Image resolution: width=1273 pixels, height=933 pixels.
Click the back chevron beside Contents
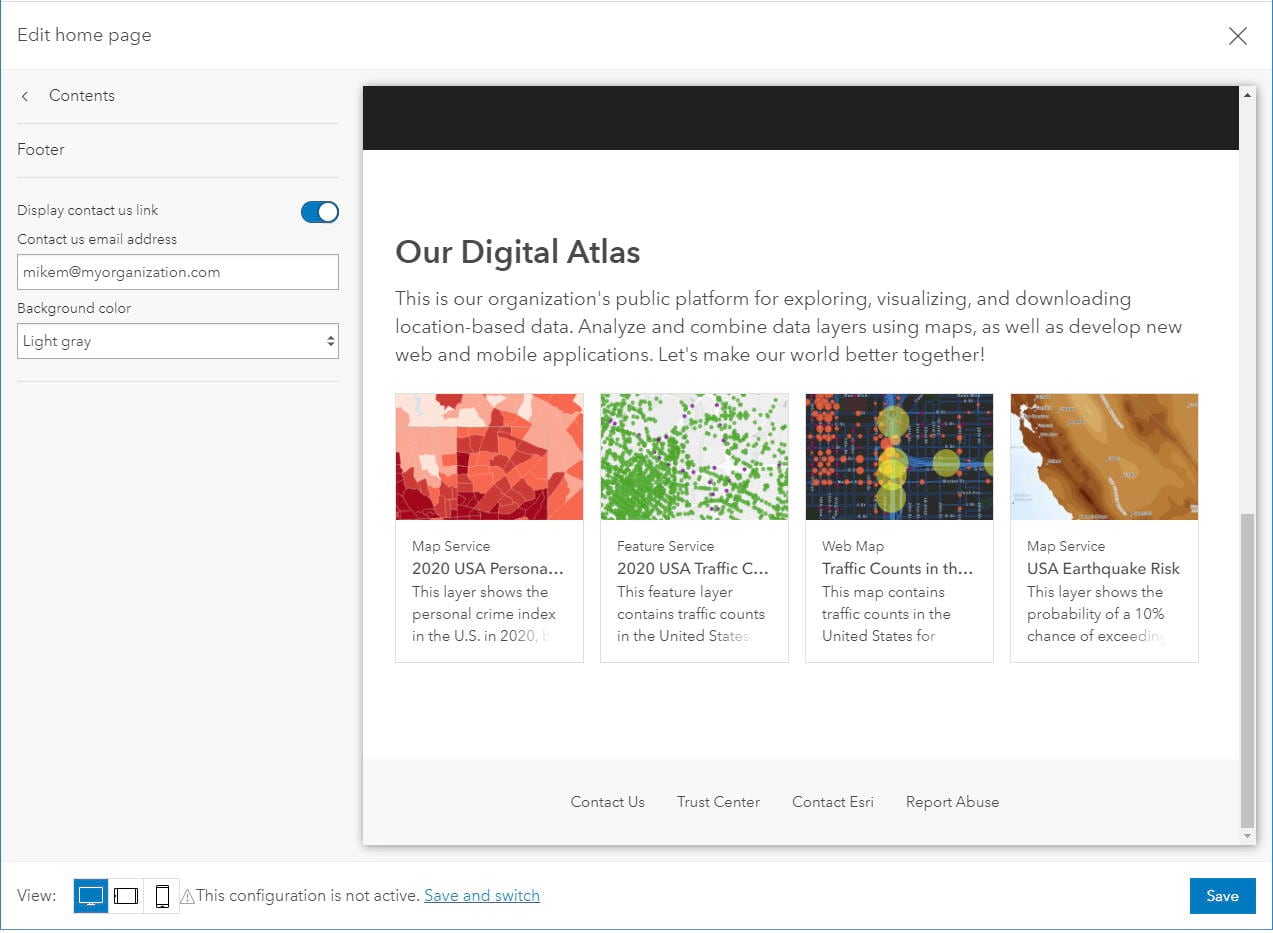pyautogui.click(x=25, y=96)
